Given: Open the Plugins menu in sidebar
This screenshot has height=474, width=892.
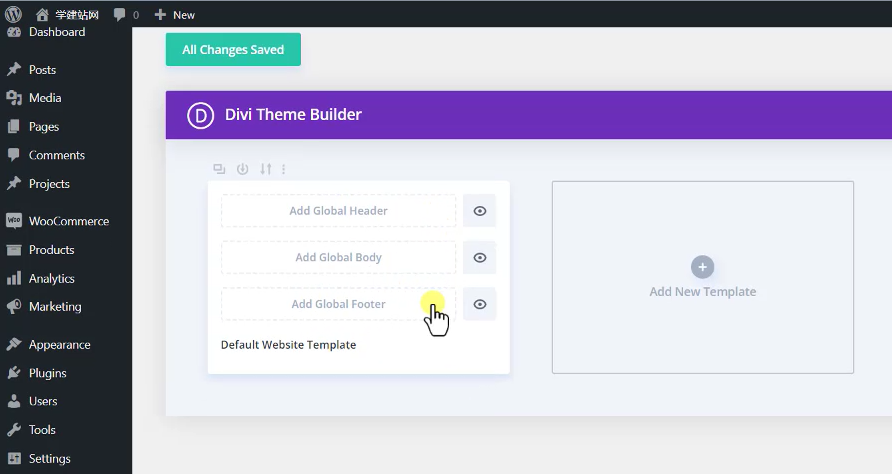Looking at the screenshot, I should (x=48, y=373).
